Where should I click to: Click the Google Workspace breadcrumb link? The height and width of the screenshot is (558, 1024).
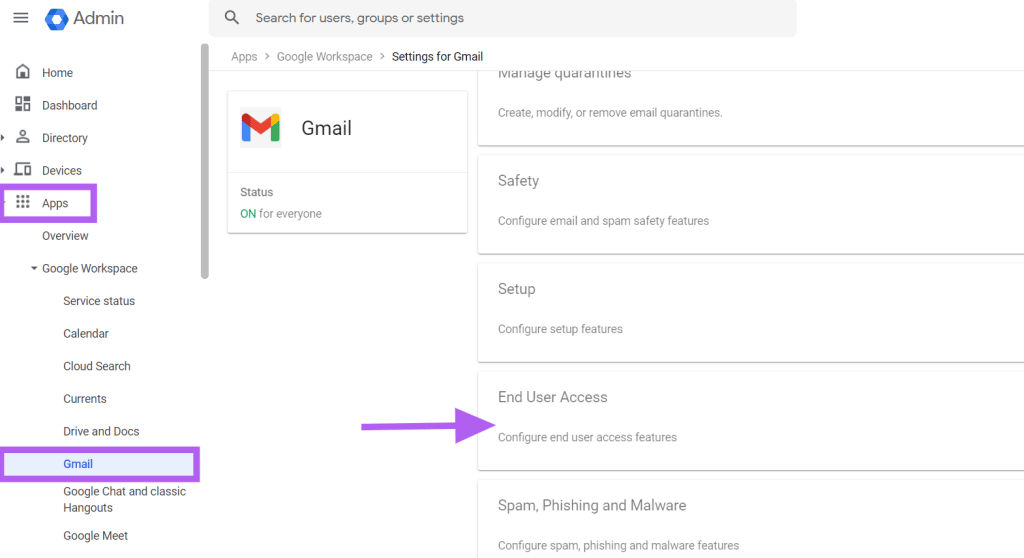pyautogui.click(x=325, y=56)
